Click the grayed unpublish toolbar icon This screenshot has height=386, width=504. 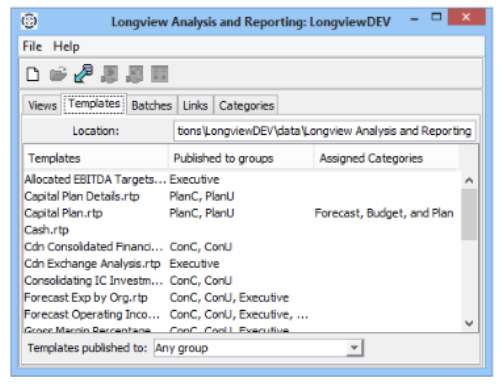click(135, 74)
